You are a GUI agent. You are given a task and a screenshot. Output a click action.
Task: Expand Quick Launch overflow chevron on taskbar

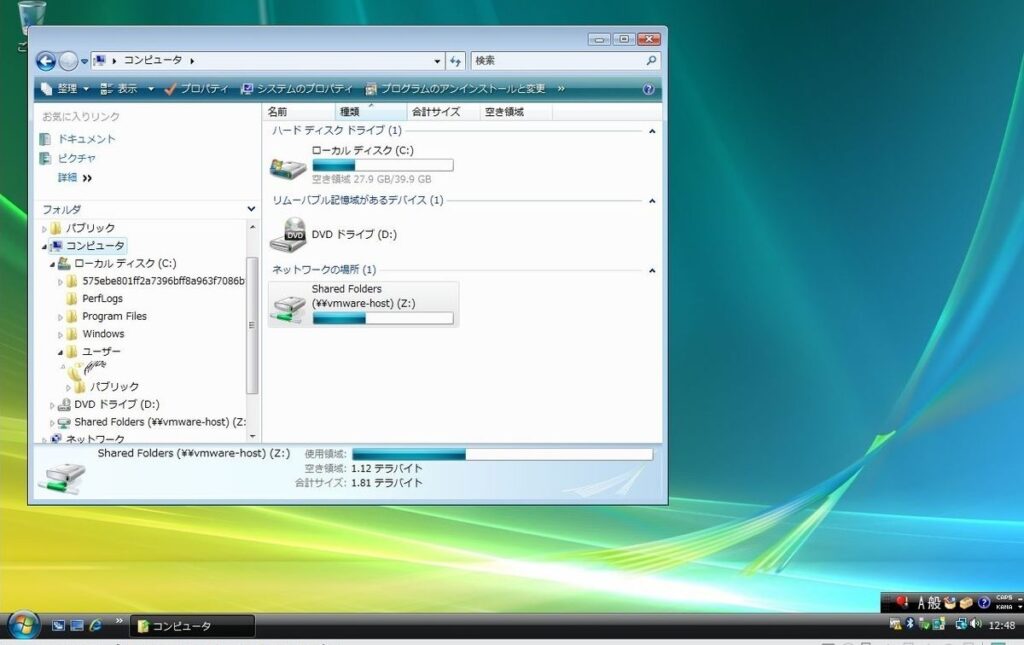(119, 620)
